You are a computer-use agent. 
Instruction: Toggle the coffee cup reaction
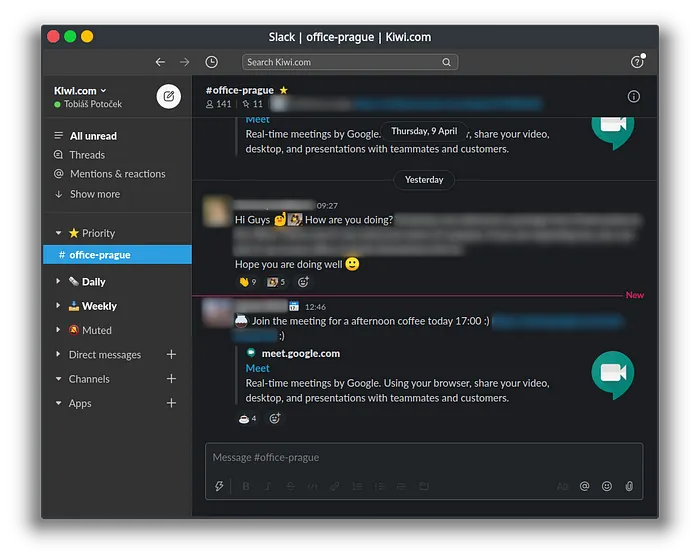click(x=247, y=418)
